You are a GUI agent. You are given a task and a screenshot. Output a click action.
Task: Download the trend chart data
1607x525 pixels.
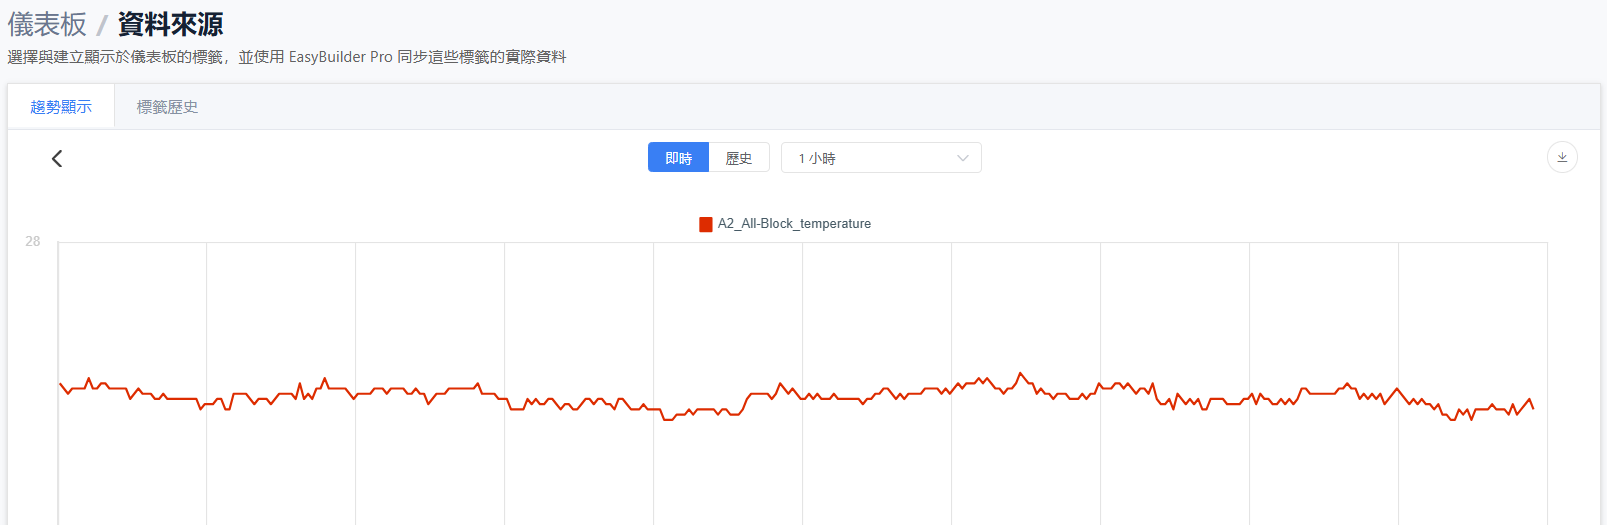pos(1562,157)
